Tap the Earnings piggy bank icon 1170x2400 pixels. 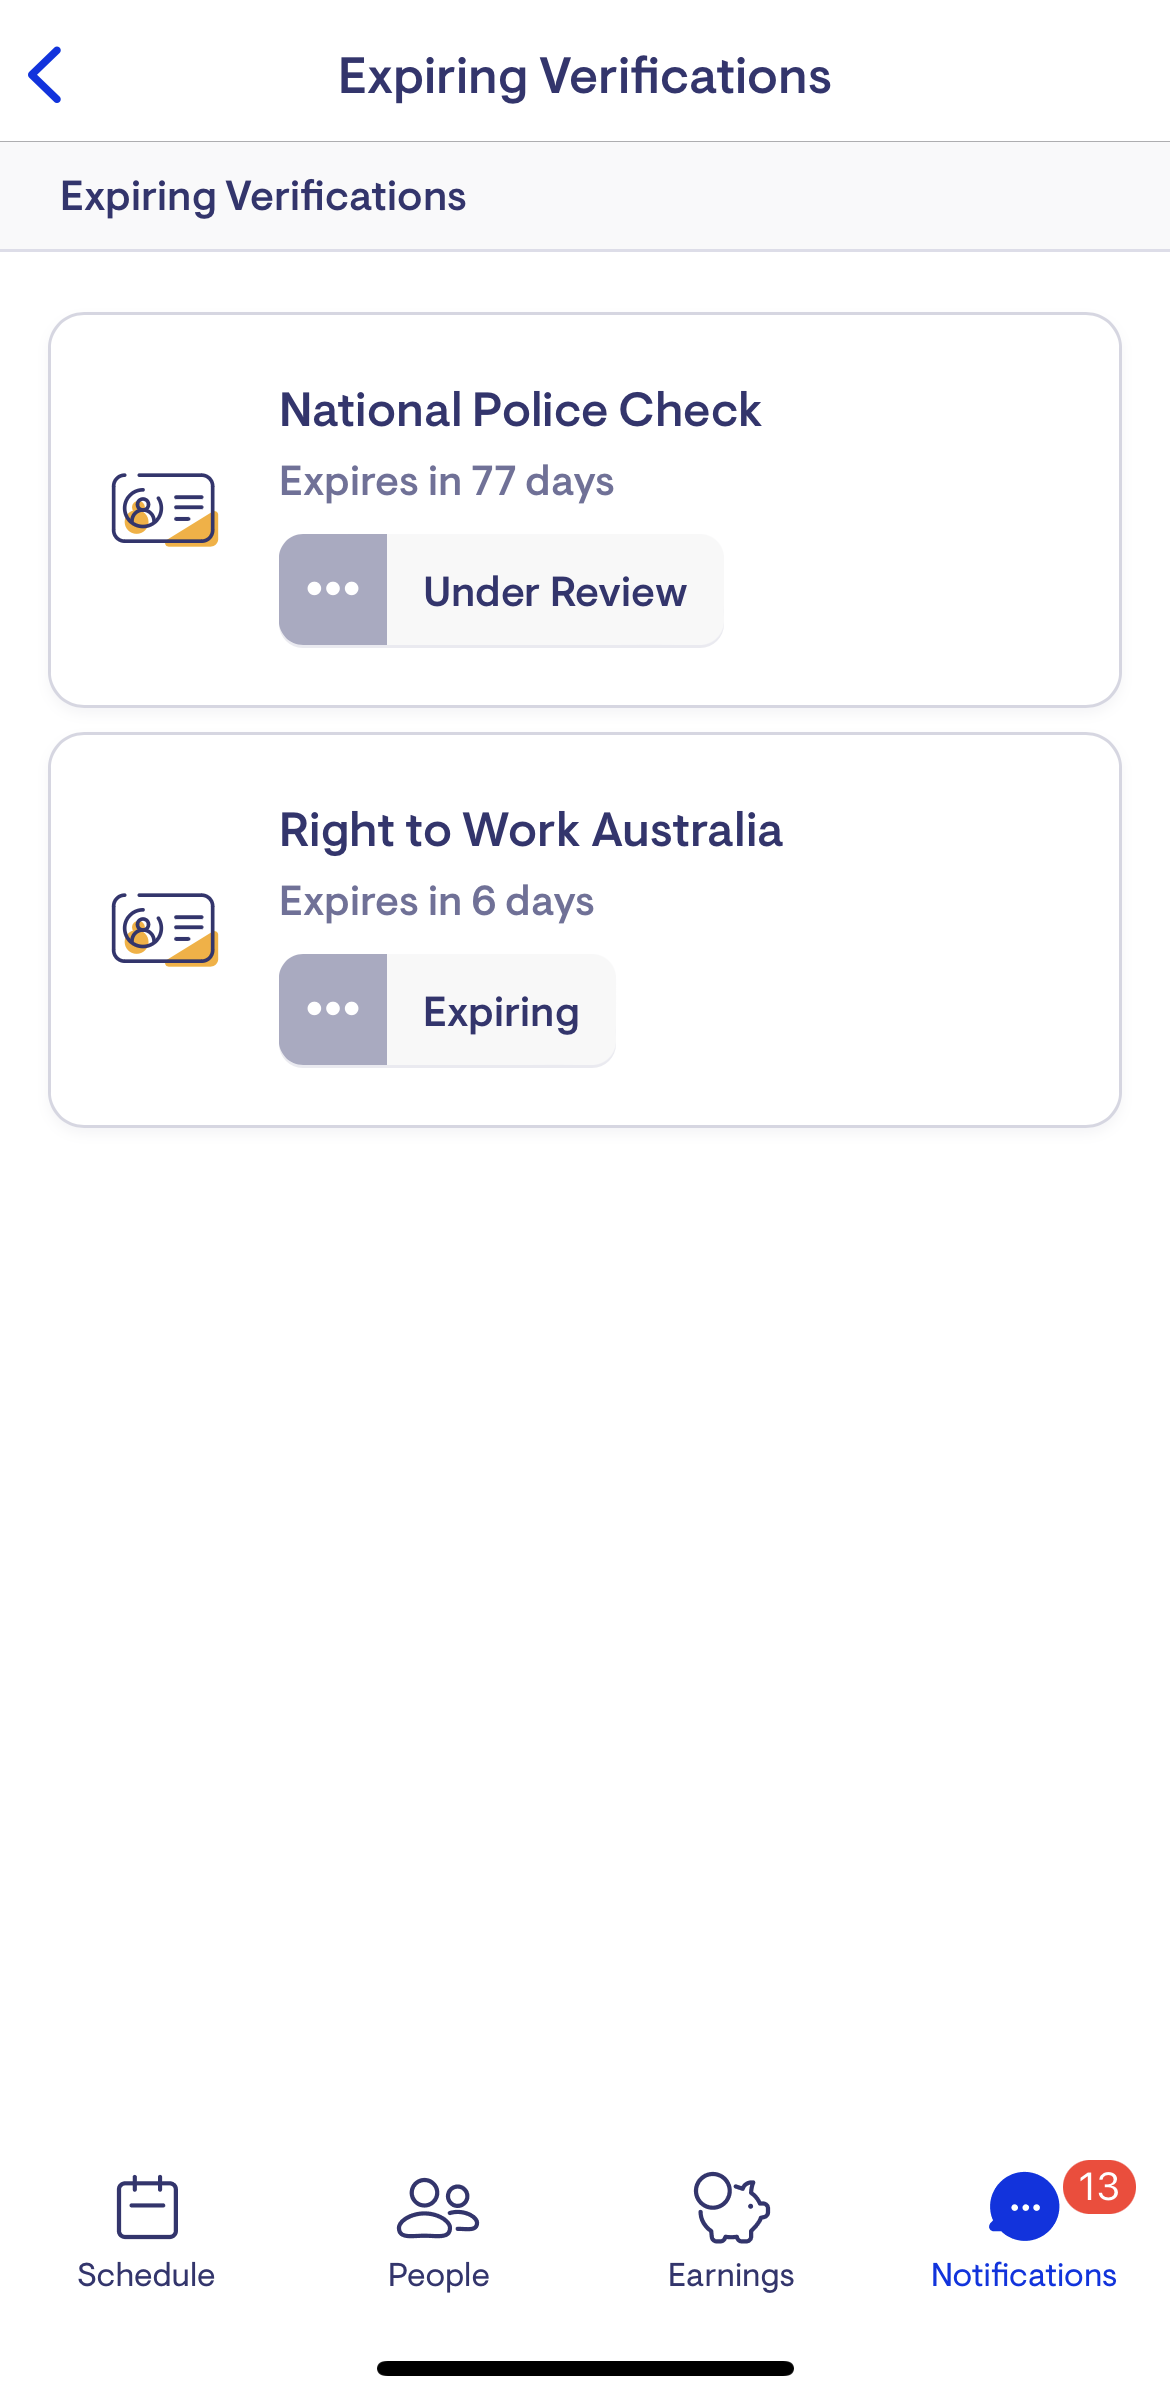[731, 2206]
